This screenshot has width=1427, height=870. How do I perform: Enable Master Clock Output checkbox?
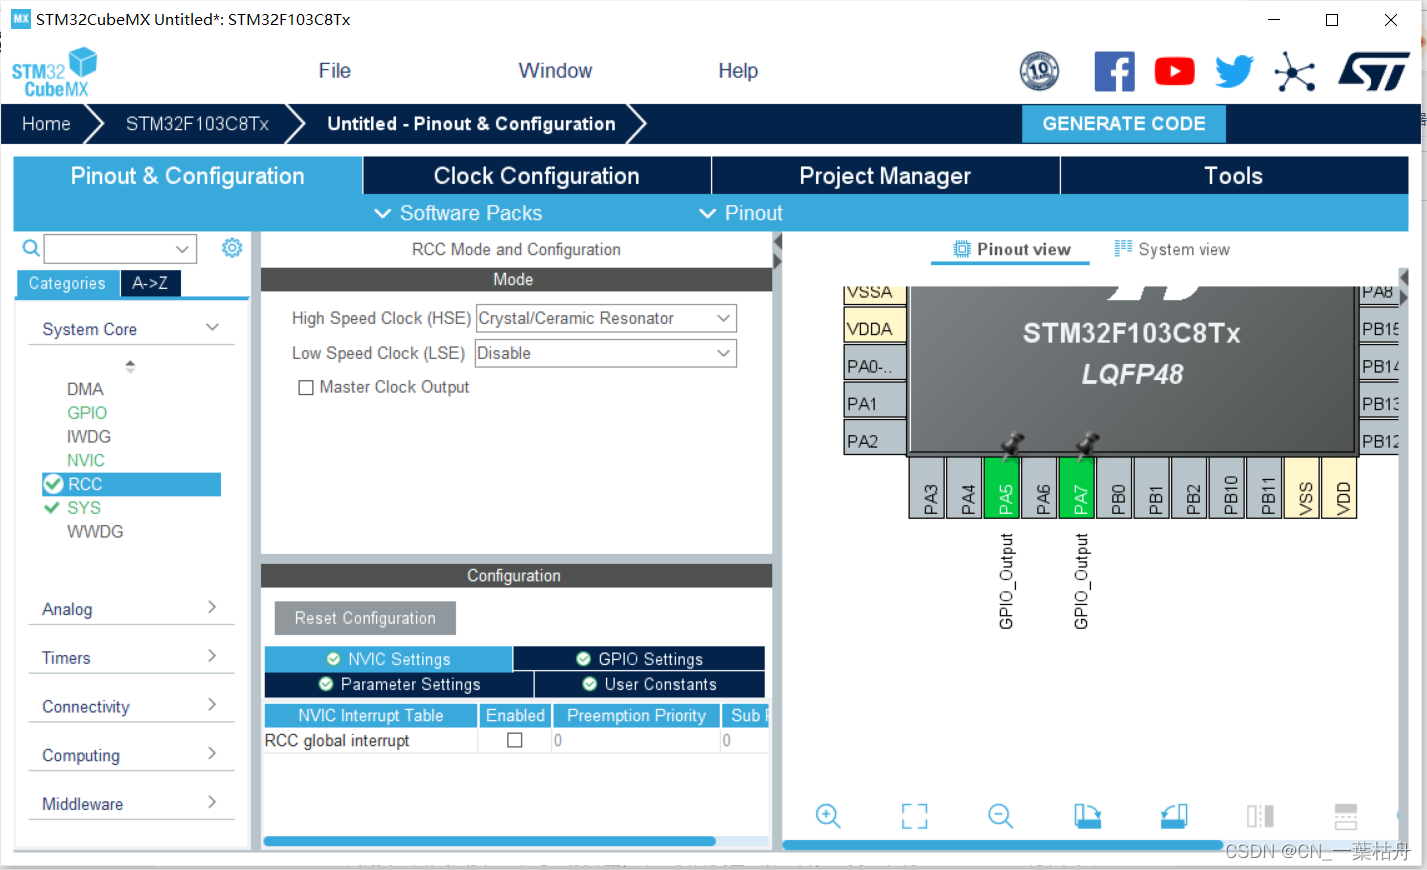point(306,388)
